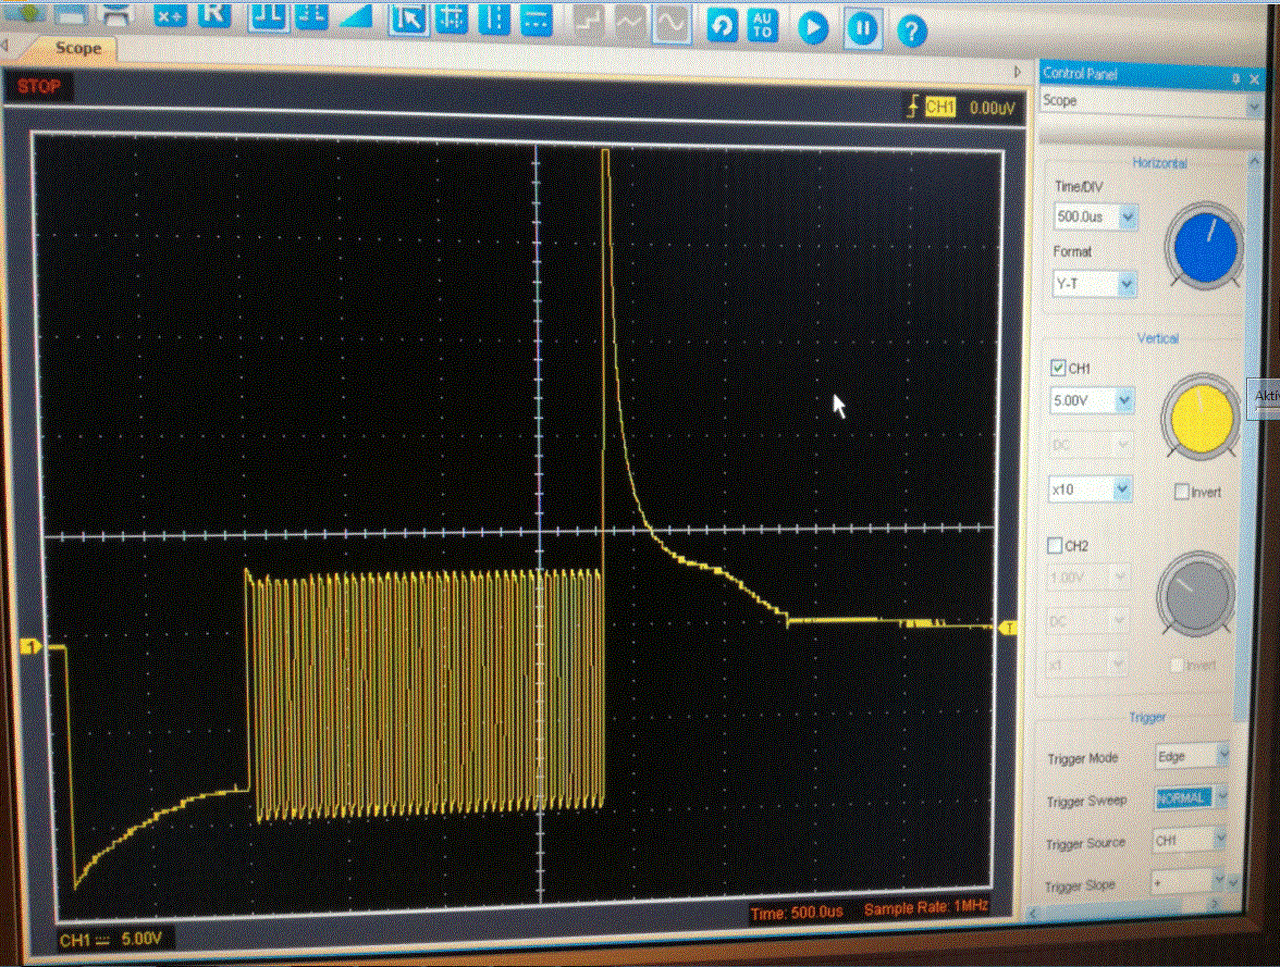Click the print icon in the toolbar

(117, 14)
